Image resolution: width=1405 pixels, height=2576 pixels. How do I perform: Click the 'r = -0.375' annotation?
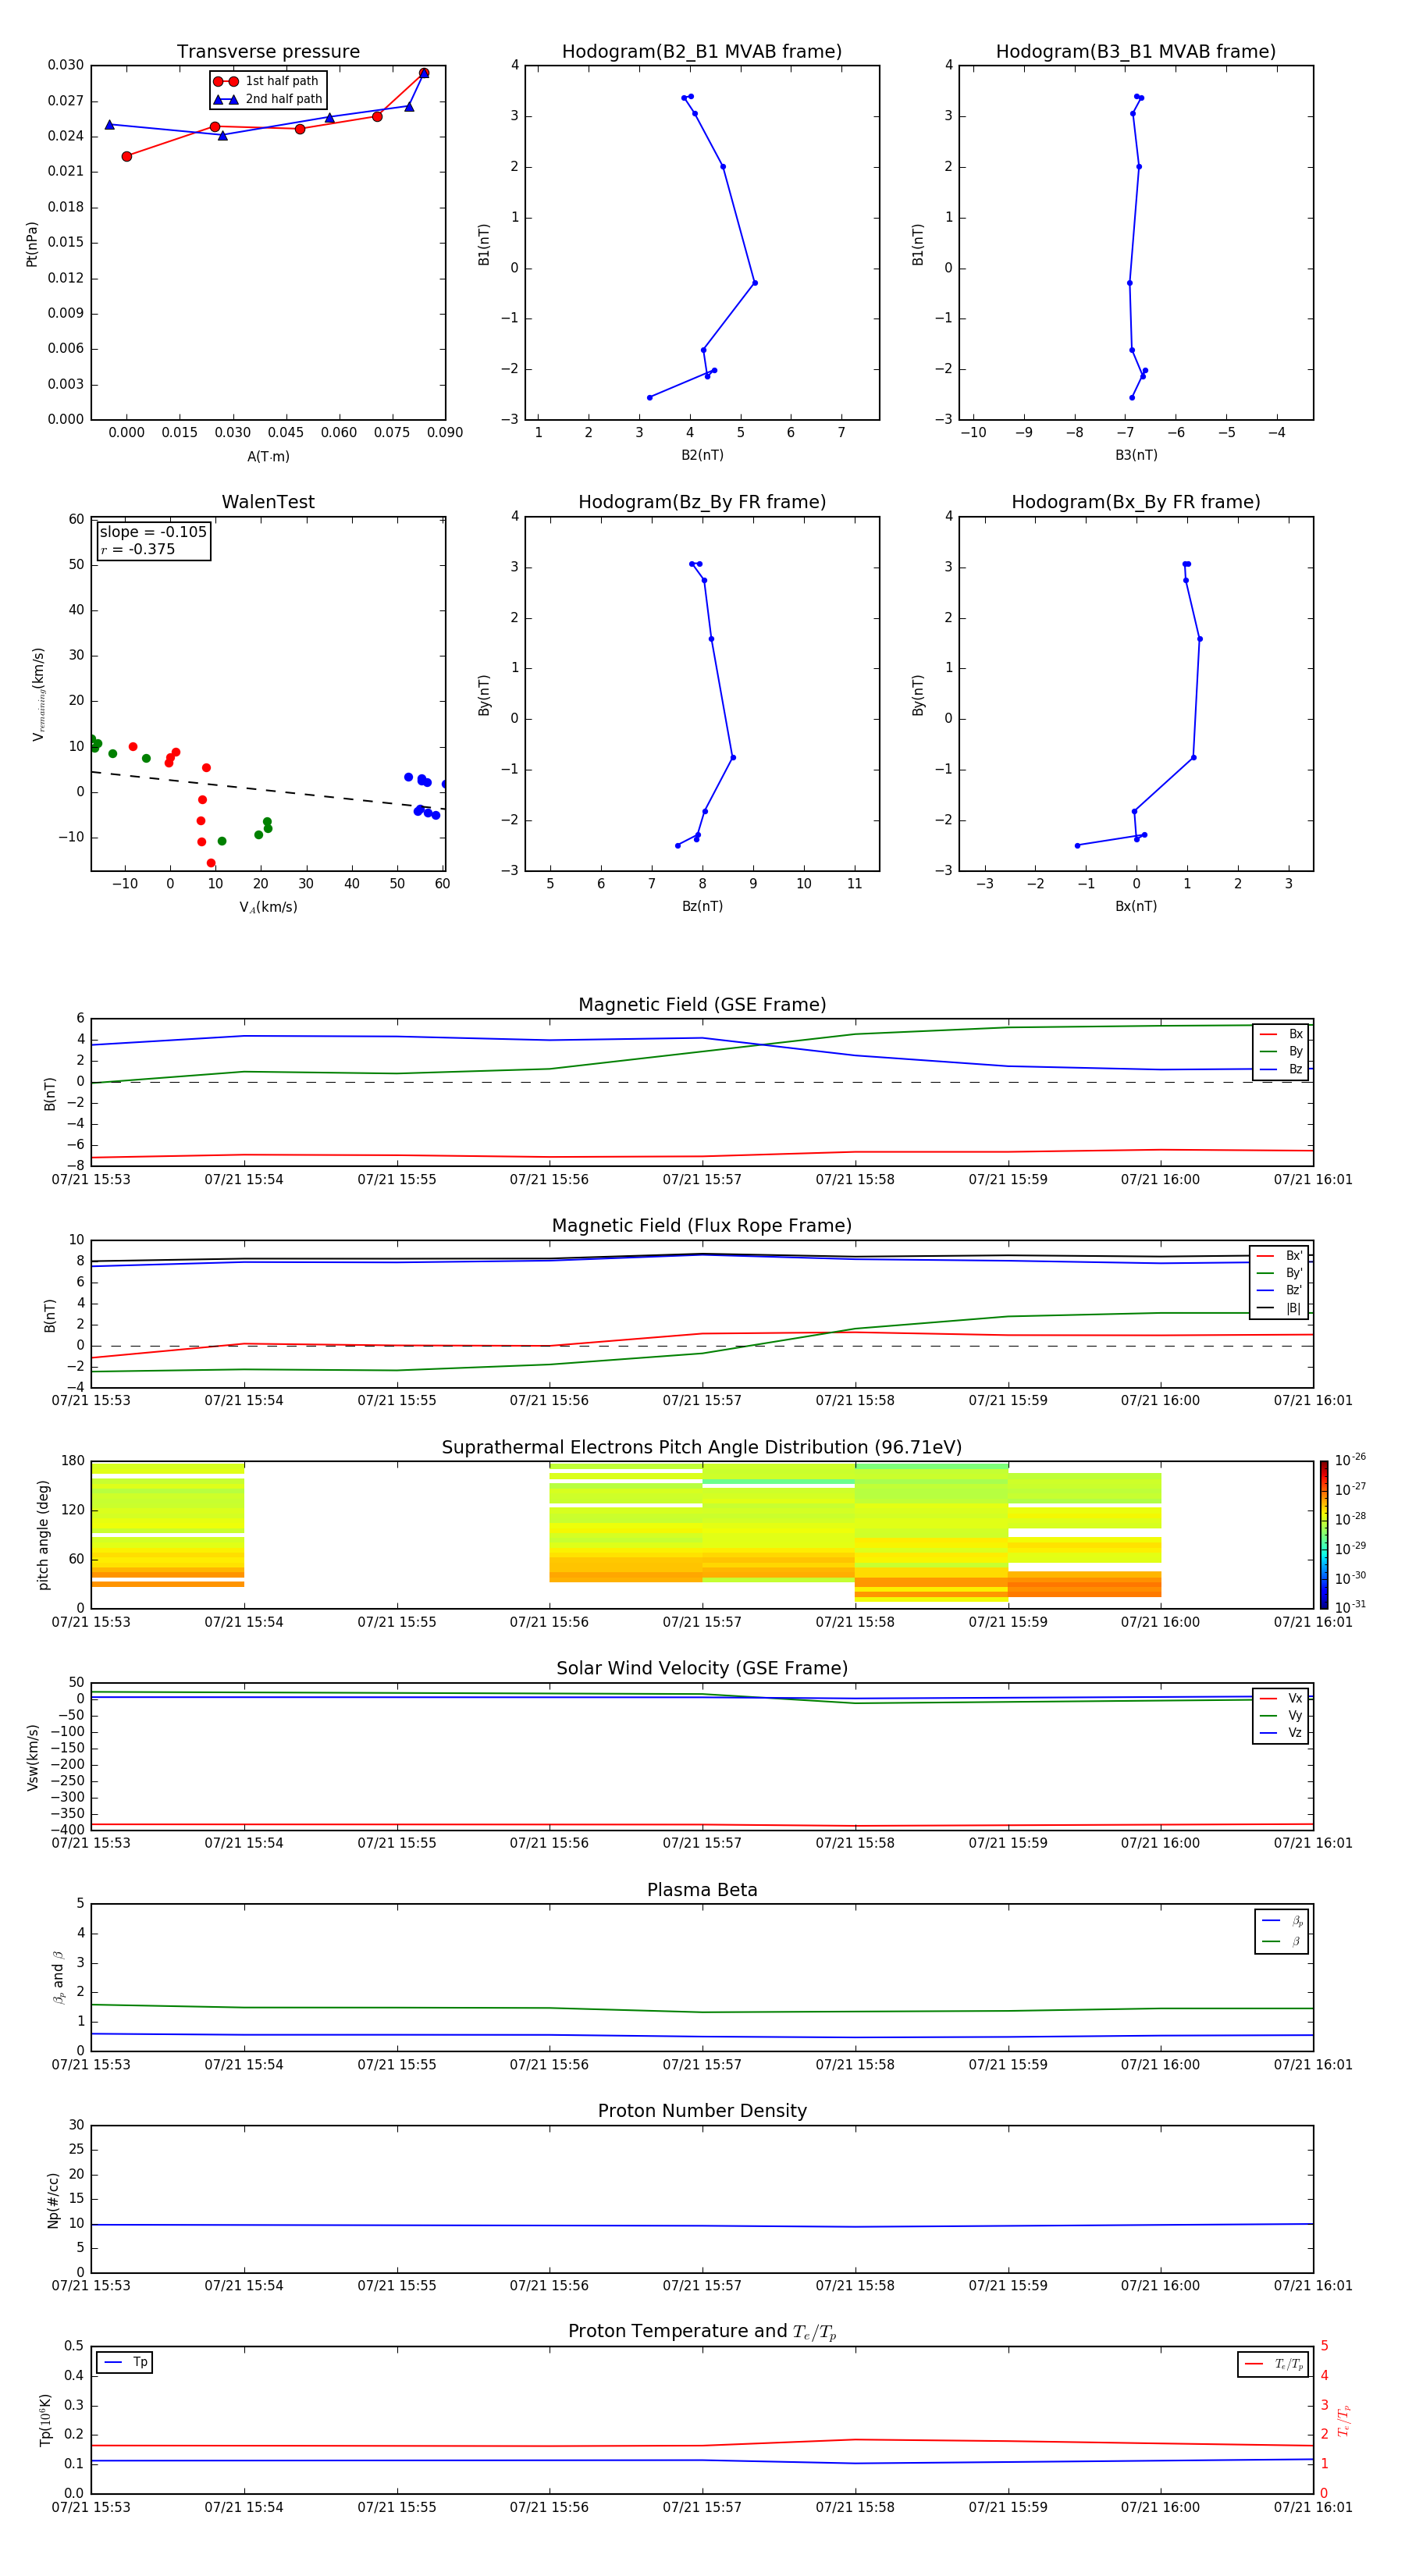tap(138, 549)
